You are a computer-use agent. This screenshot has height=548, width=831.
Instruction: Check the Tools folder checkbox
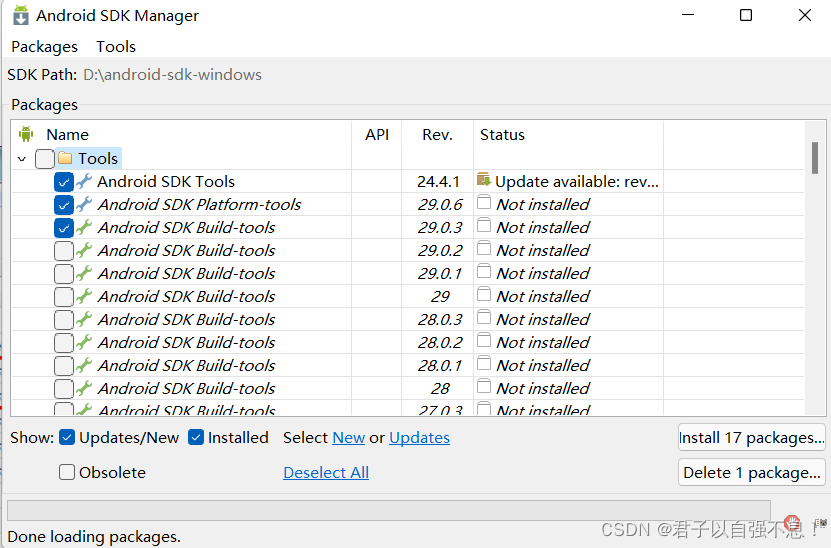[x=45, y=159]
